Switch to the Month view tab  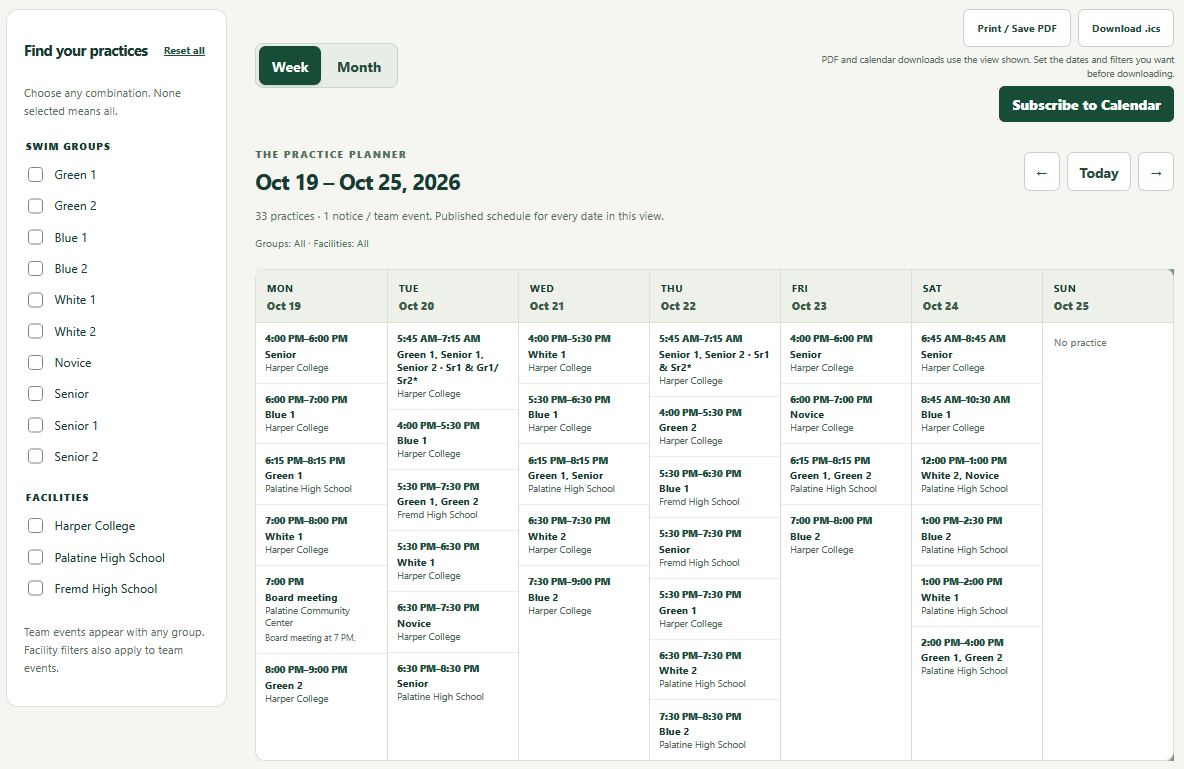[x=359, y=66]
